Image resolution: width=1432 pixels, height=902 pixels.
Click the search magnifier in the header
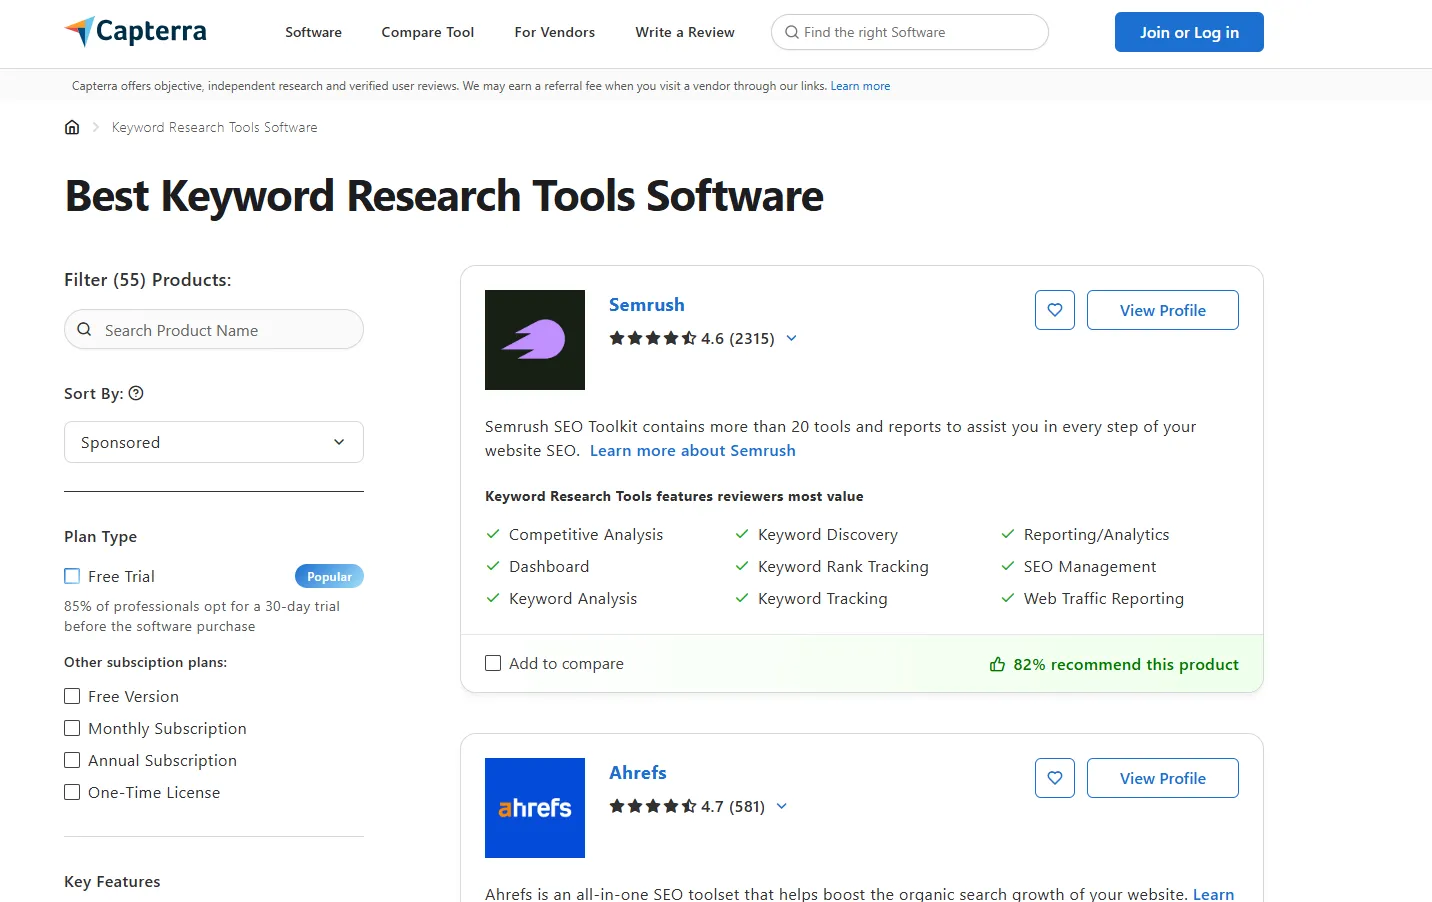[791, 32]
